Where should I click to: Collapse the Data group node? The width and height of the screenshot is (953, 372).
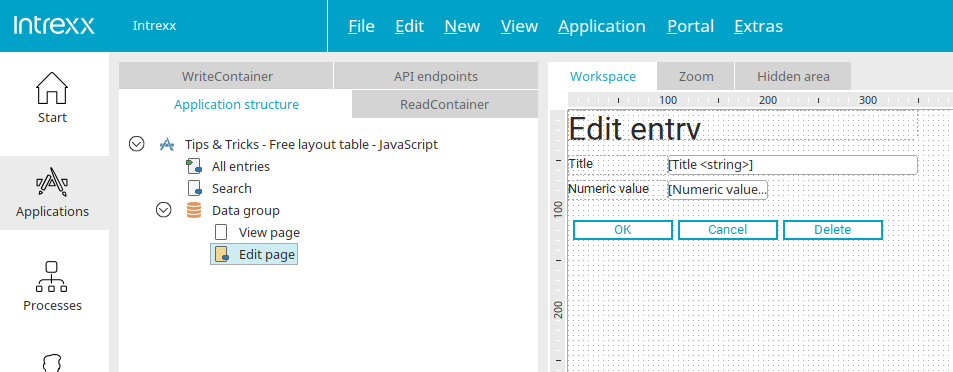coord(163,210)
